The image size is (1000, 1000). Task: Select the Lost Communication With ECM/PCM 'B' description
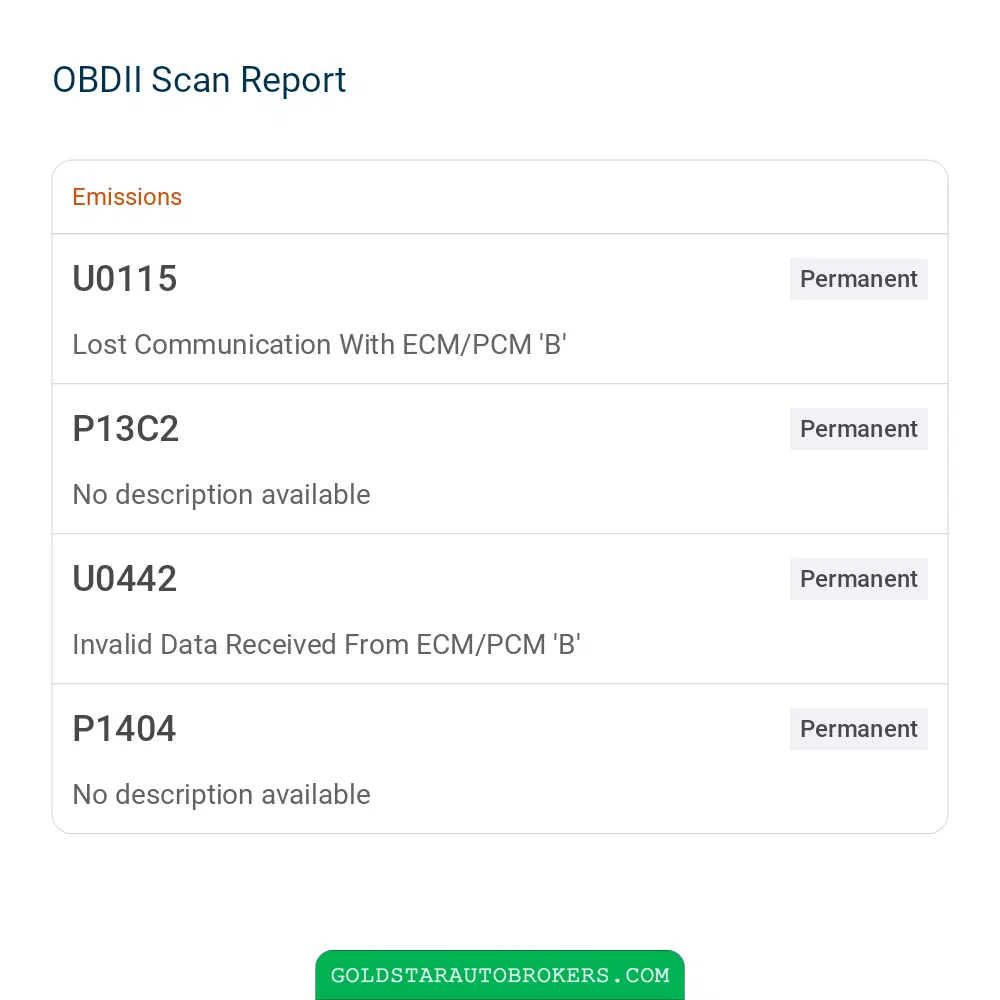click(x=320, y=344)
